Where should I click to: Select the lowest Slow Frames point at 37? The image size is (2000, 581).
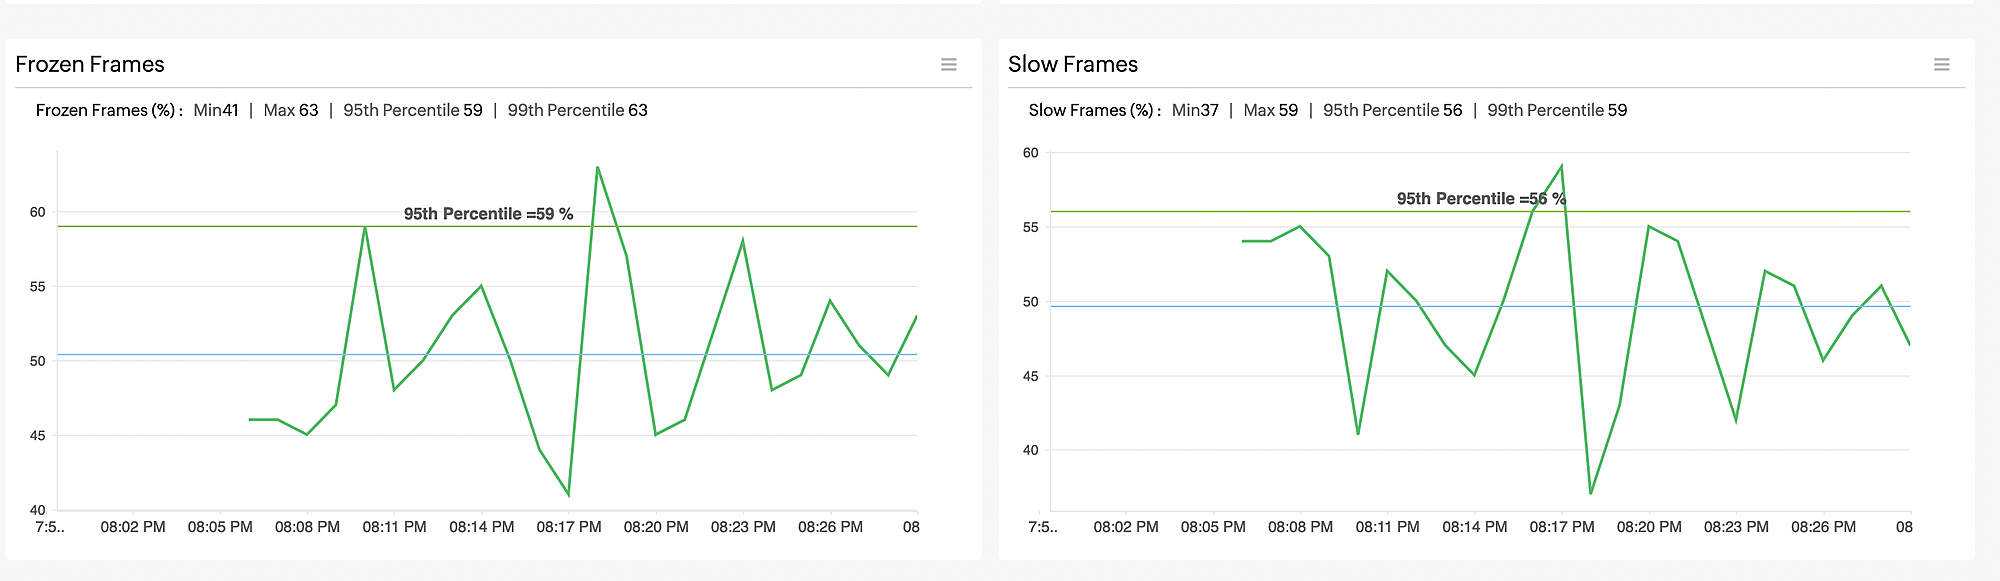(1590, 493)
